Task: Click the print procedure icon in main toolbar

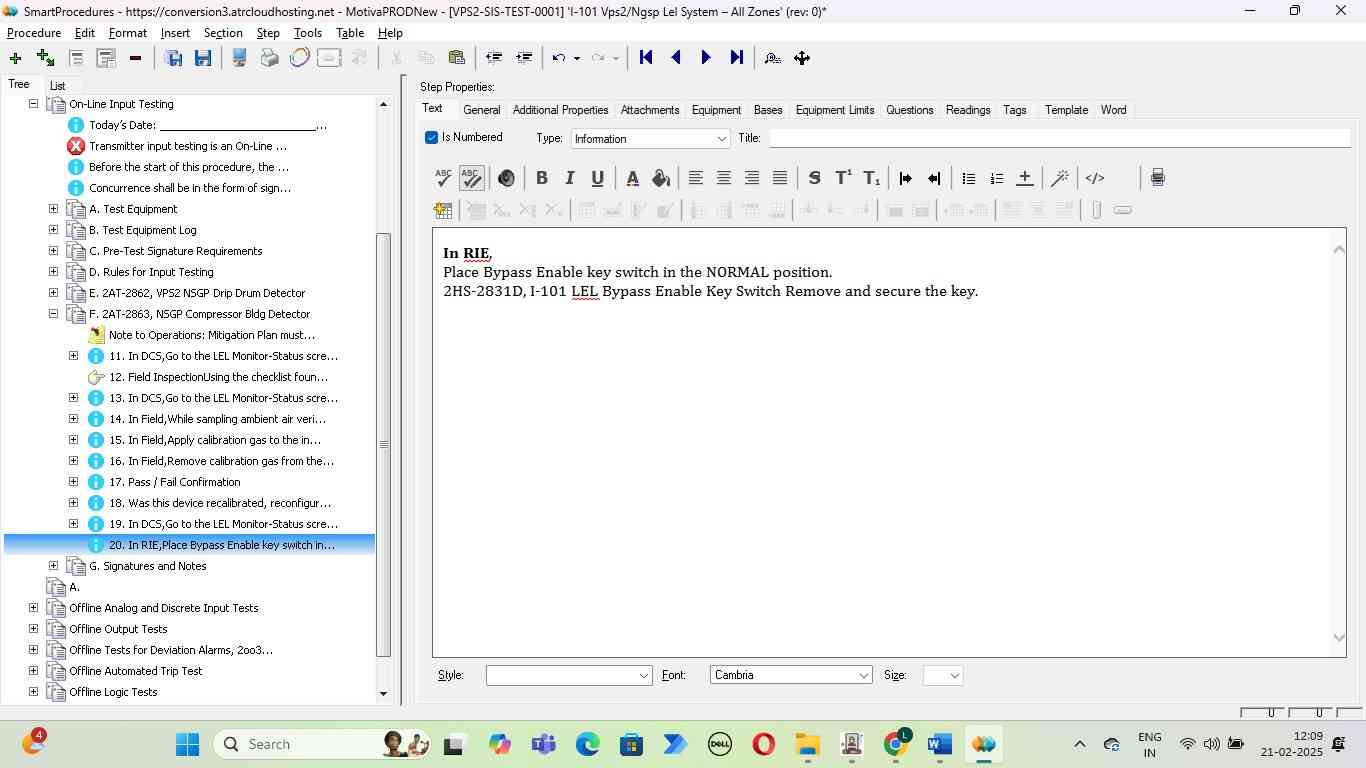Action: [269, 58]
